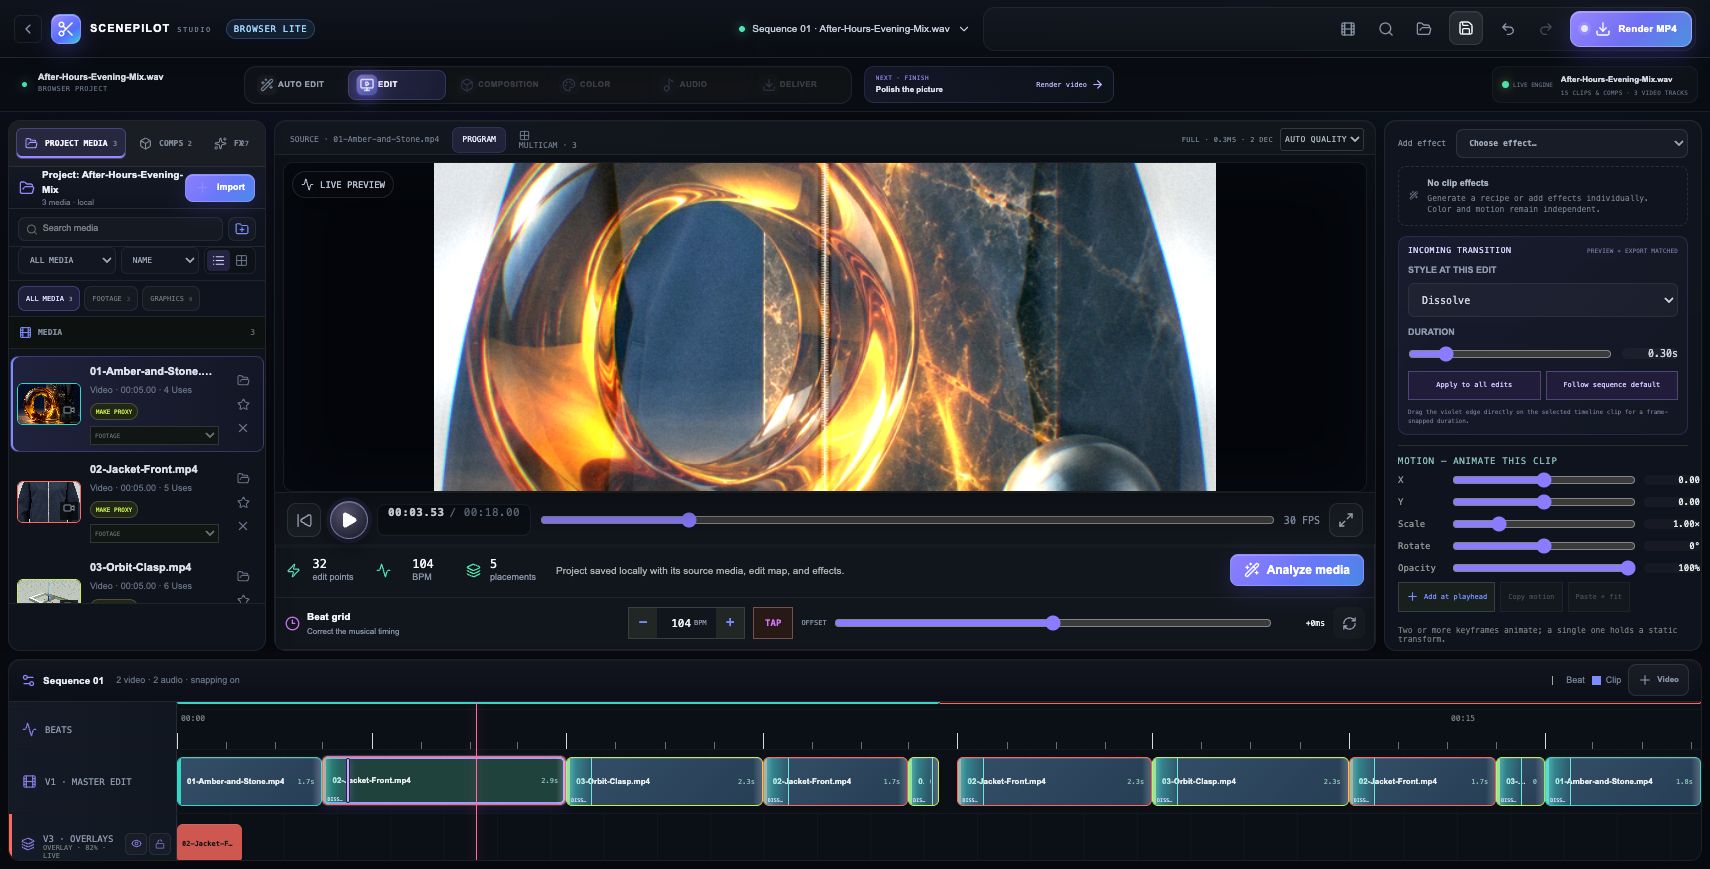This screenshot has width=1710, height=869.
Task: Unlock the V3 Overlays track using the lock icon
Action: click(160, 844)
